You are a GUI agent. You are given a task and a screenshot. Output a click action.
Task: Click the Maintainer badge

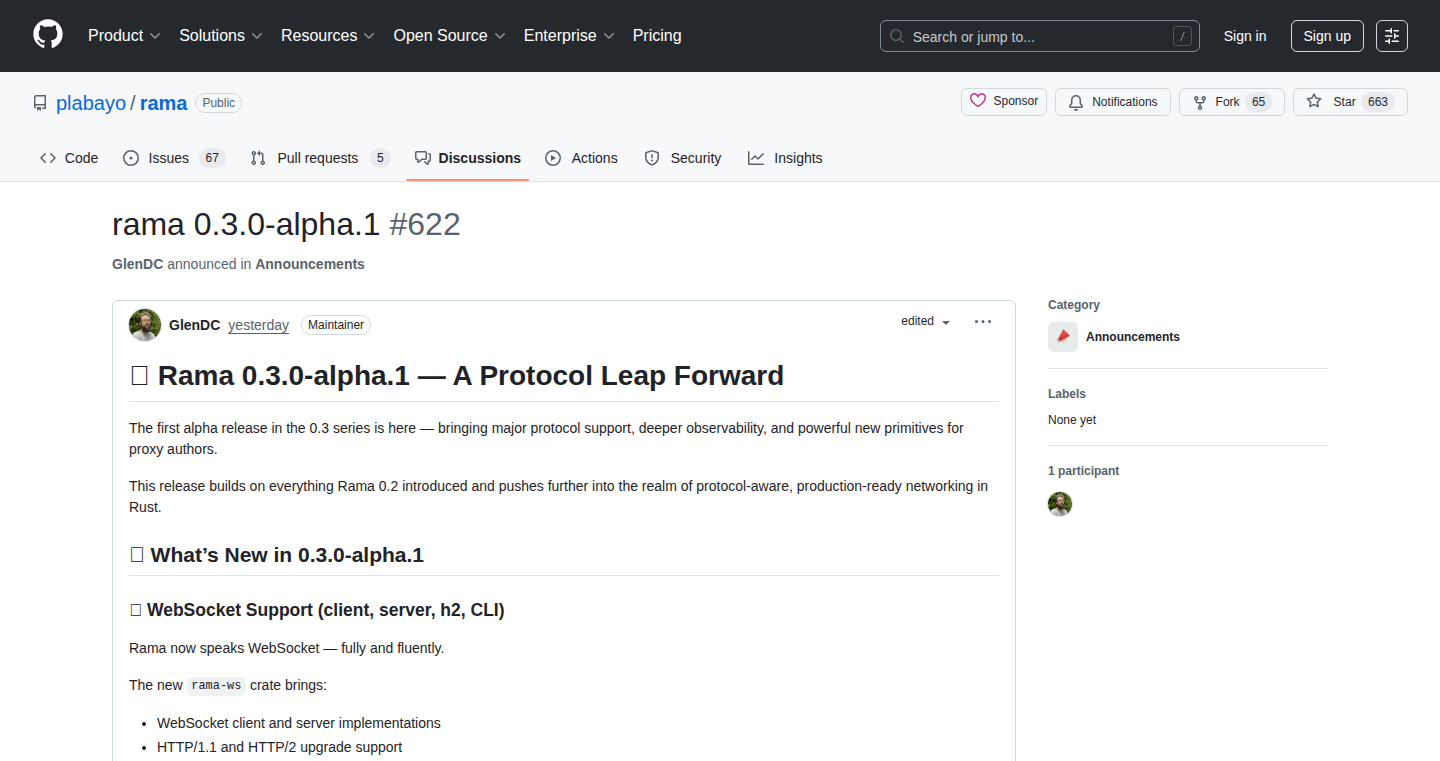coord(336,325)
